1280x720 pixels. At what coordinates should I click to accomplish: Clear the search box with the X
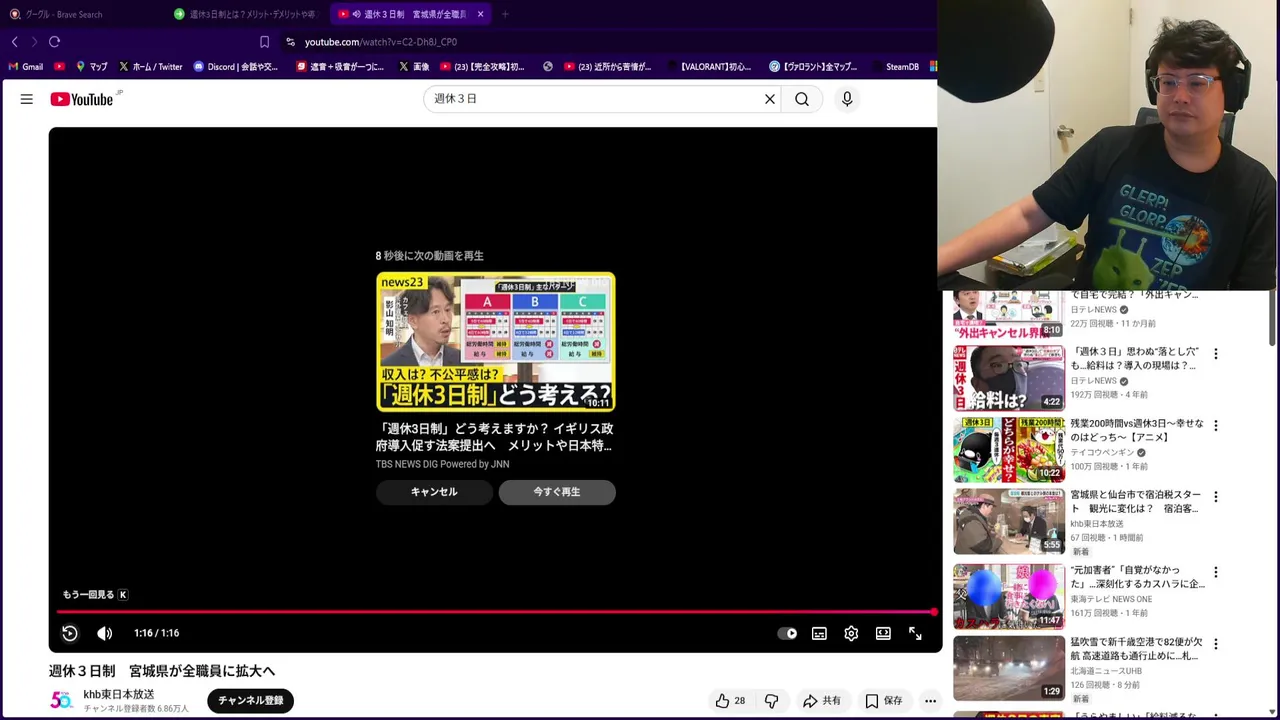point(770,99)
